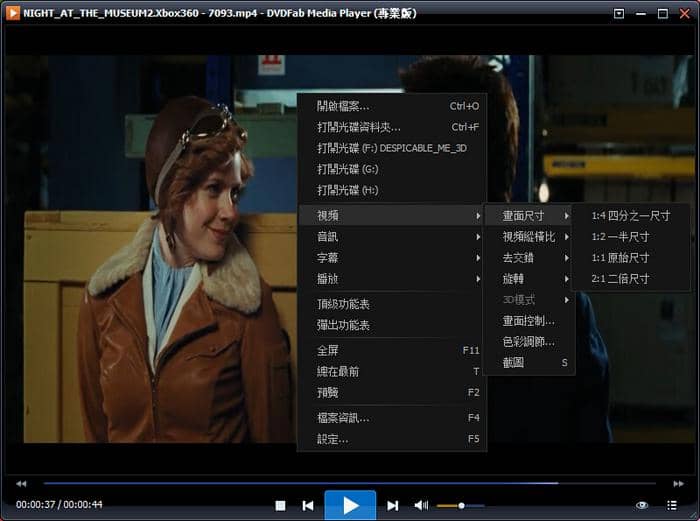Expand the 字幕 submenu
Screen dimensions: 700x521
coord(392,258)
